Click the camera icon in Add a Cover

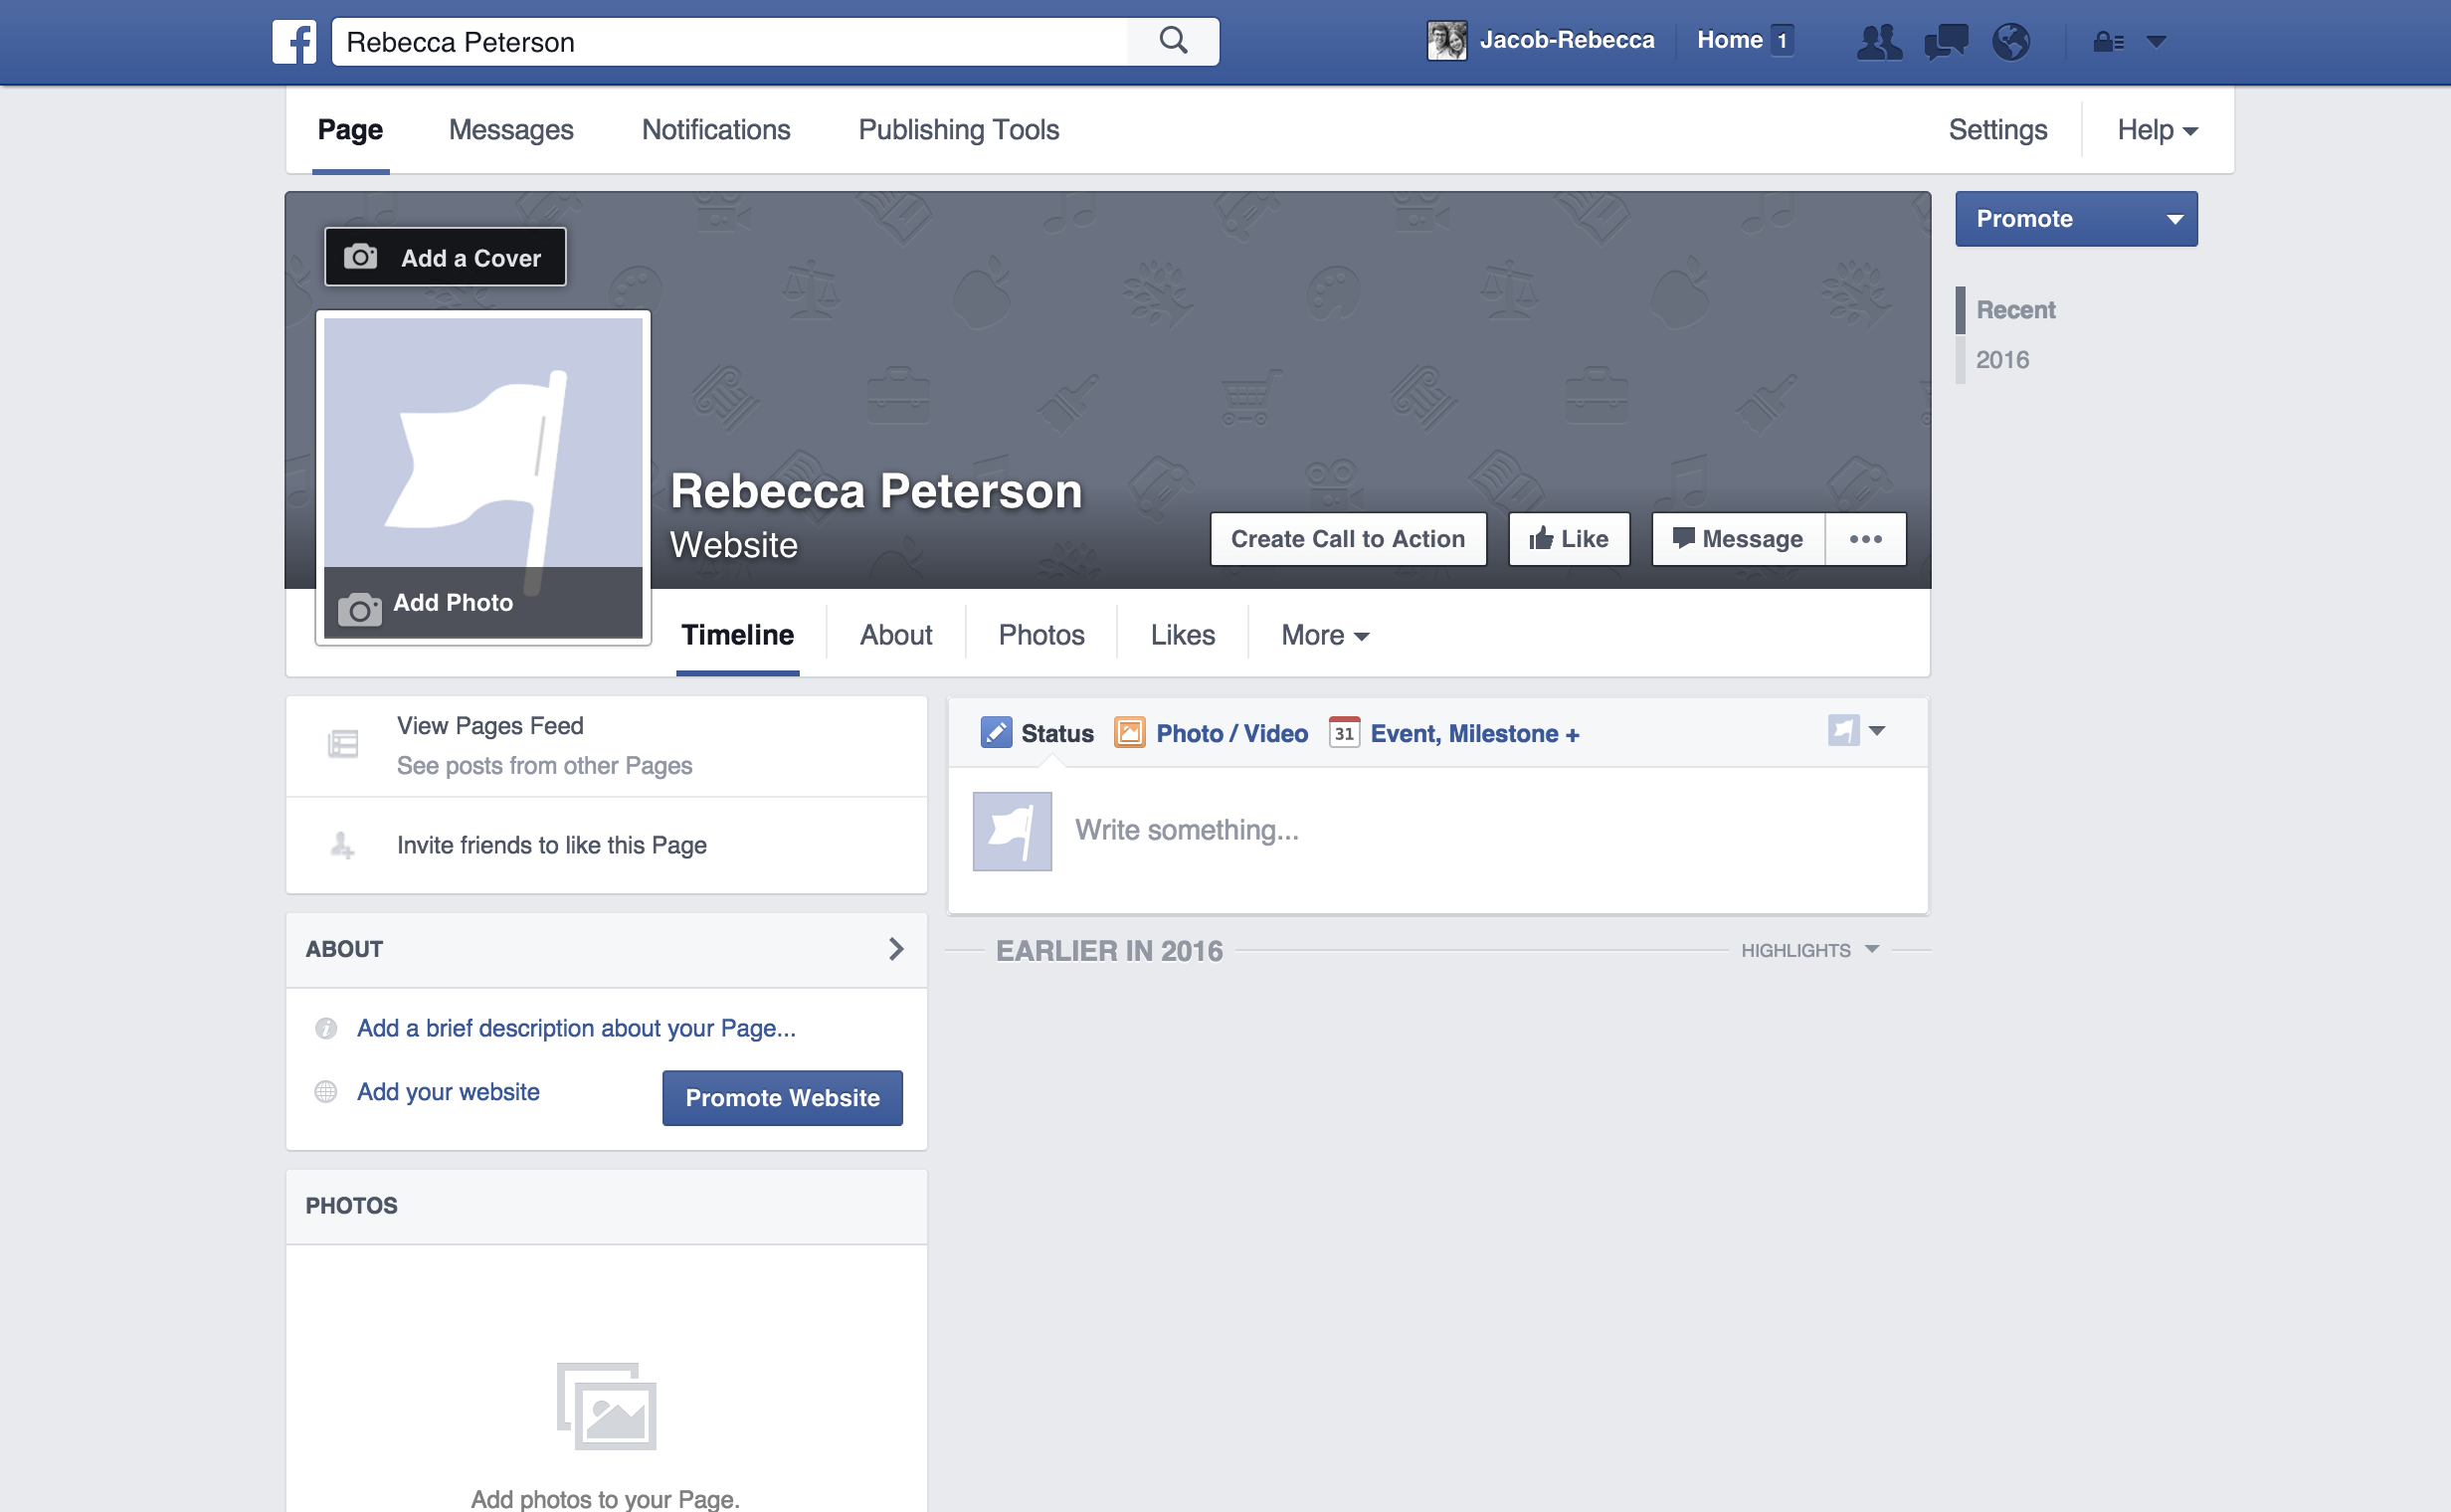point(360,257)
